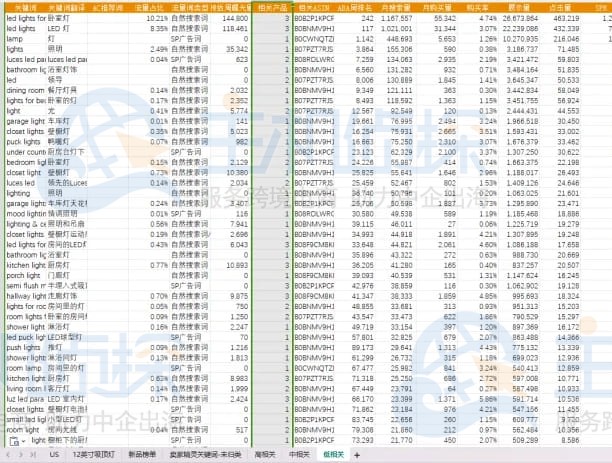
Task: Switch to the 高相关 sheet tab
Action: 265,454
